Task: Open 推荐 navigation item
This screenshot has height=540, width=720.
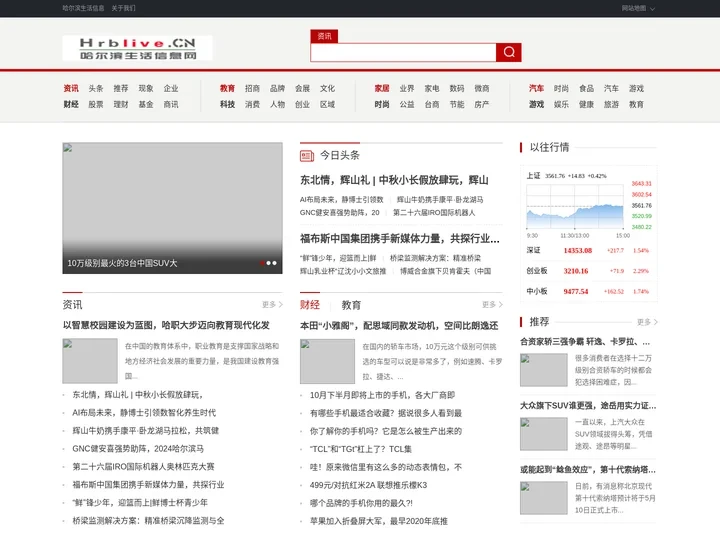Action: (x=121, y=88)
